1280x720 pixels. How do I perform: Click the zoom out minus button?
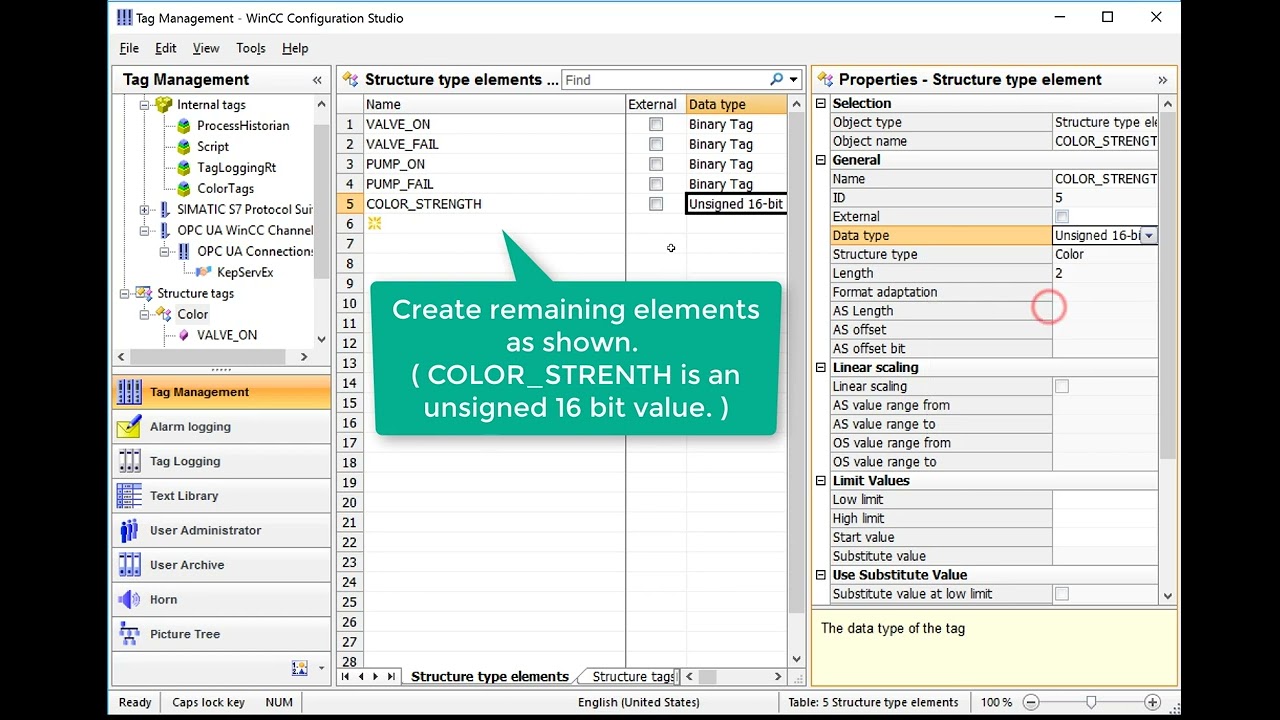pos(1031,703)
